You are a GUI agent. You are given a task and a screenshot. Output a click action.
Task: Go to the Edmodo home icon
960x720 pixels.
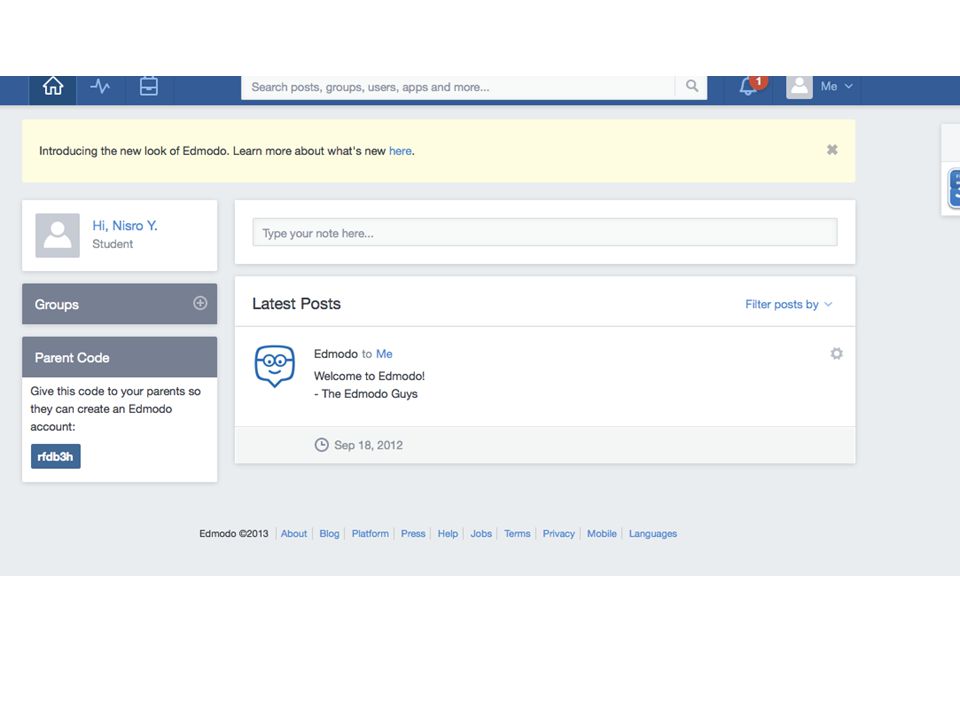point(53,86)
